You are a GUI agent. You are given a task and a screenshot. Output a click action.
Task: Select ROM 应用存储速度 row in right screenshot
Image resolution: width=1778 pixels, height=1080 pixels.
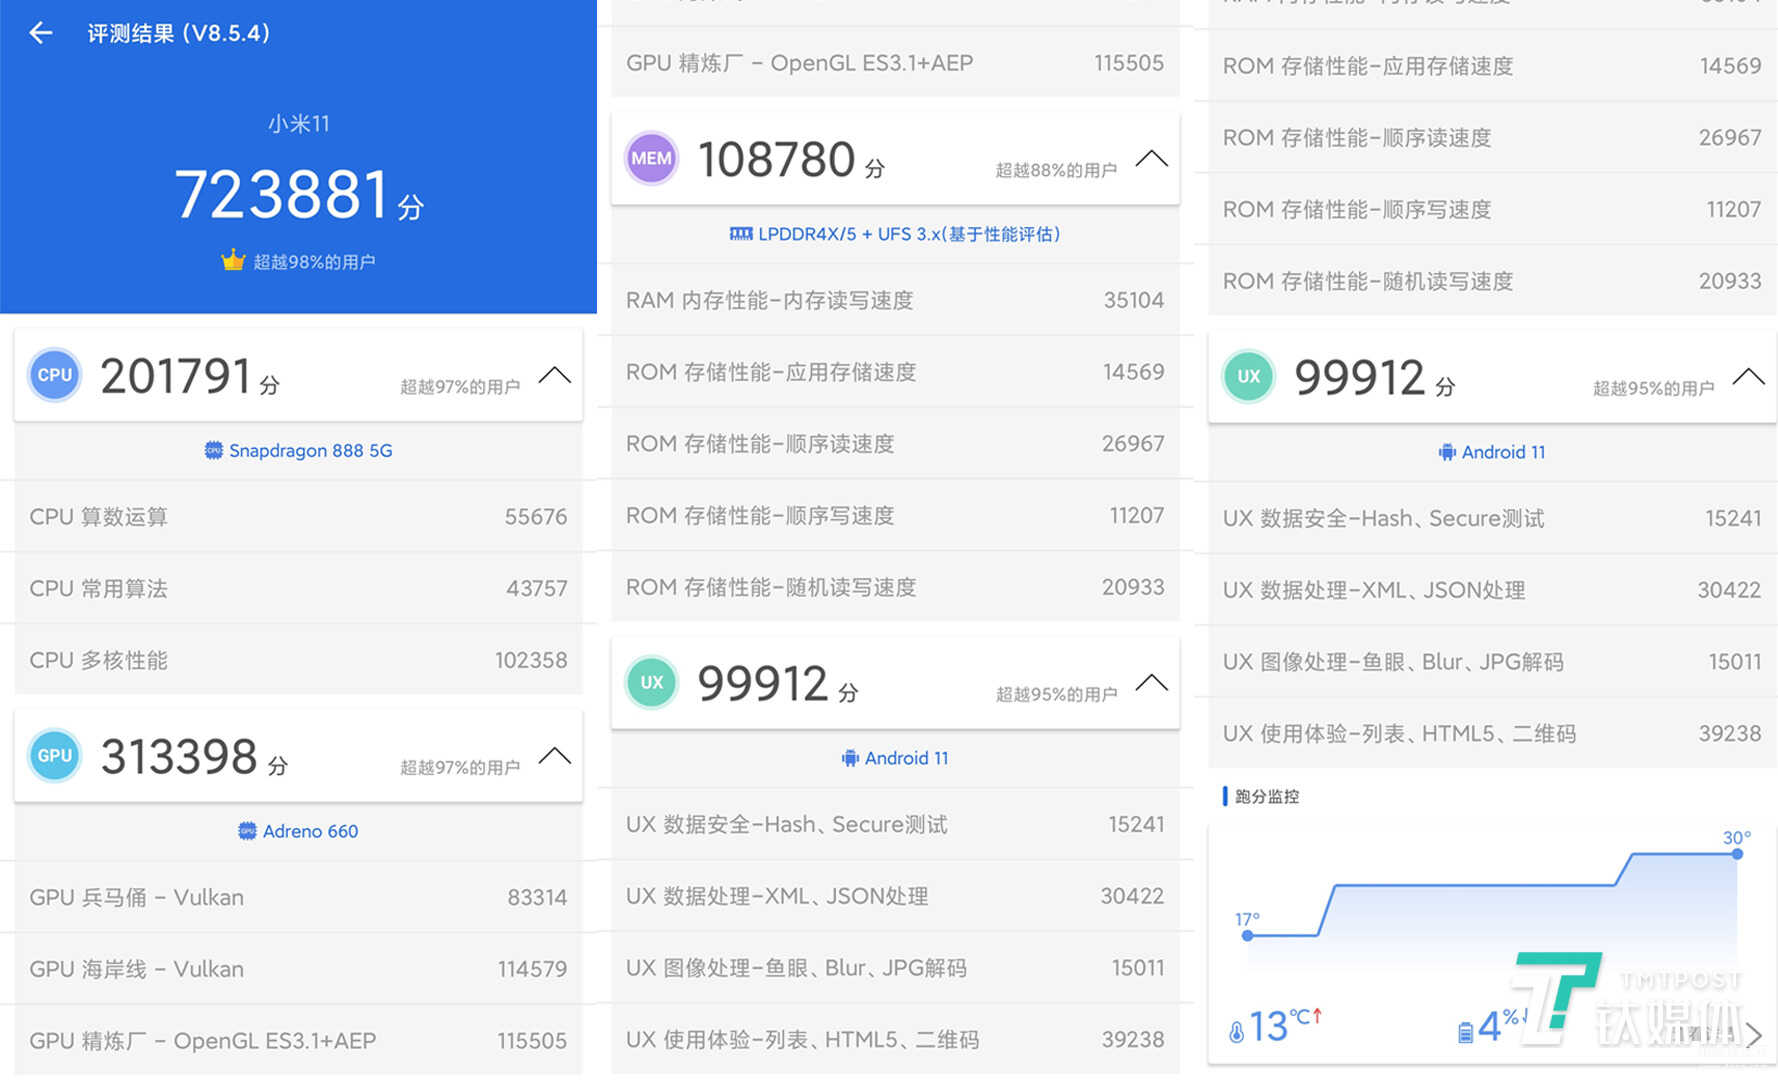(1492, 66)
